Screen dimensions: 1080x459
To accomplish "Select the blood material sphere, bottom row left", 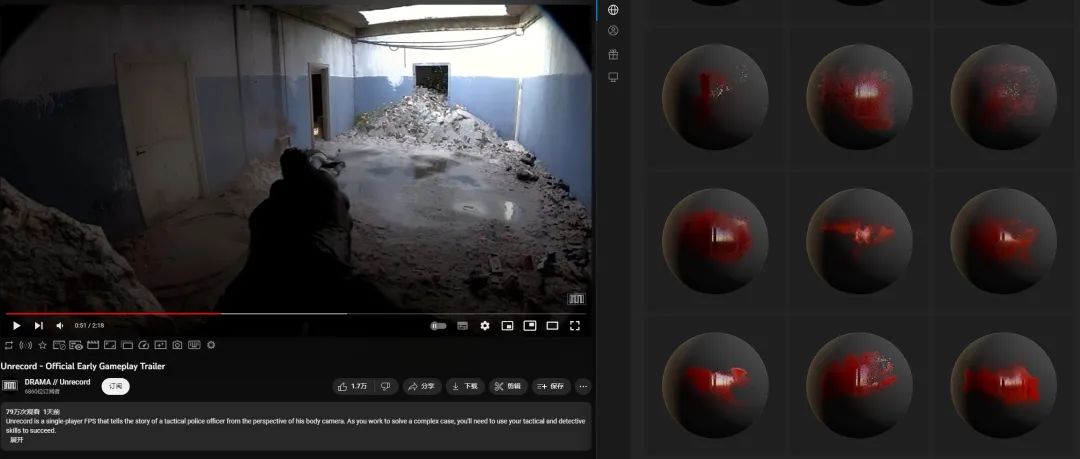I will (715, 385).
